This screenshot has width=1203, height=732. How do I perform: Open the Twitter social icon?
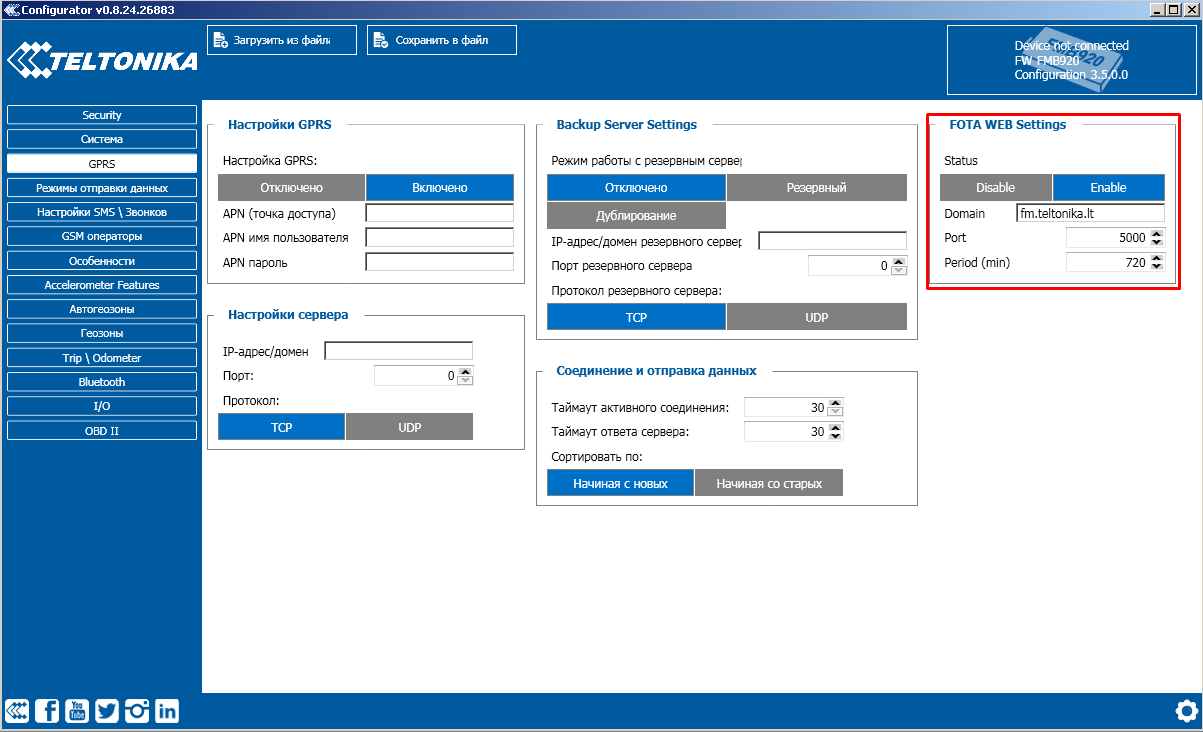coord(107,711)
